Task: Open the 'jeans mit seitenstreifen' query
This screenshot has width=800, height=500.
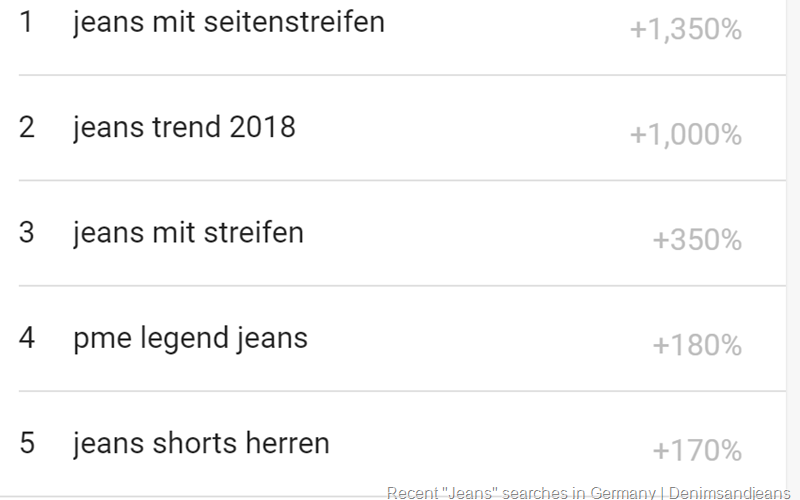Action: pos(228,23)
